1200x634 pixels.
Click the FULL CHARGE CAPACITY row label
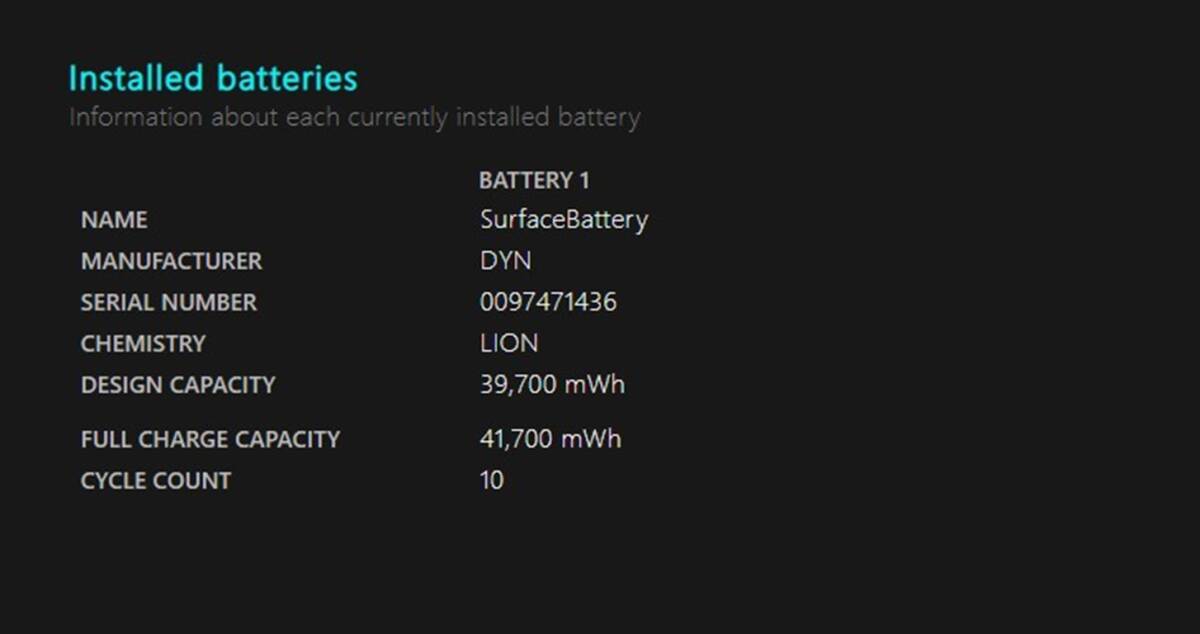(210, 439)
